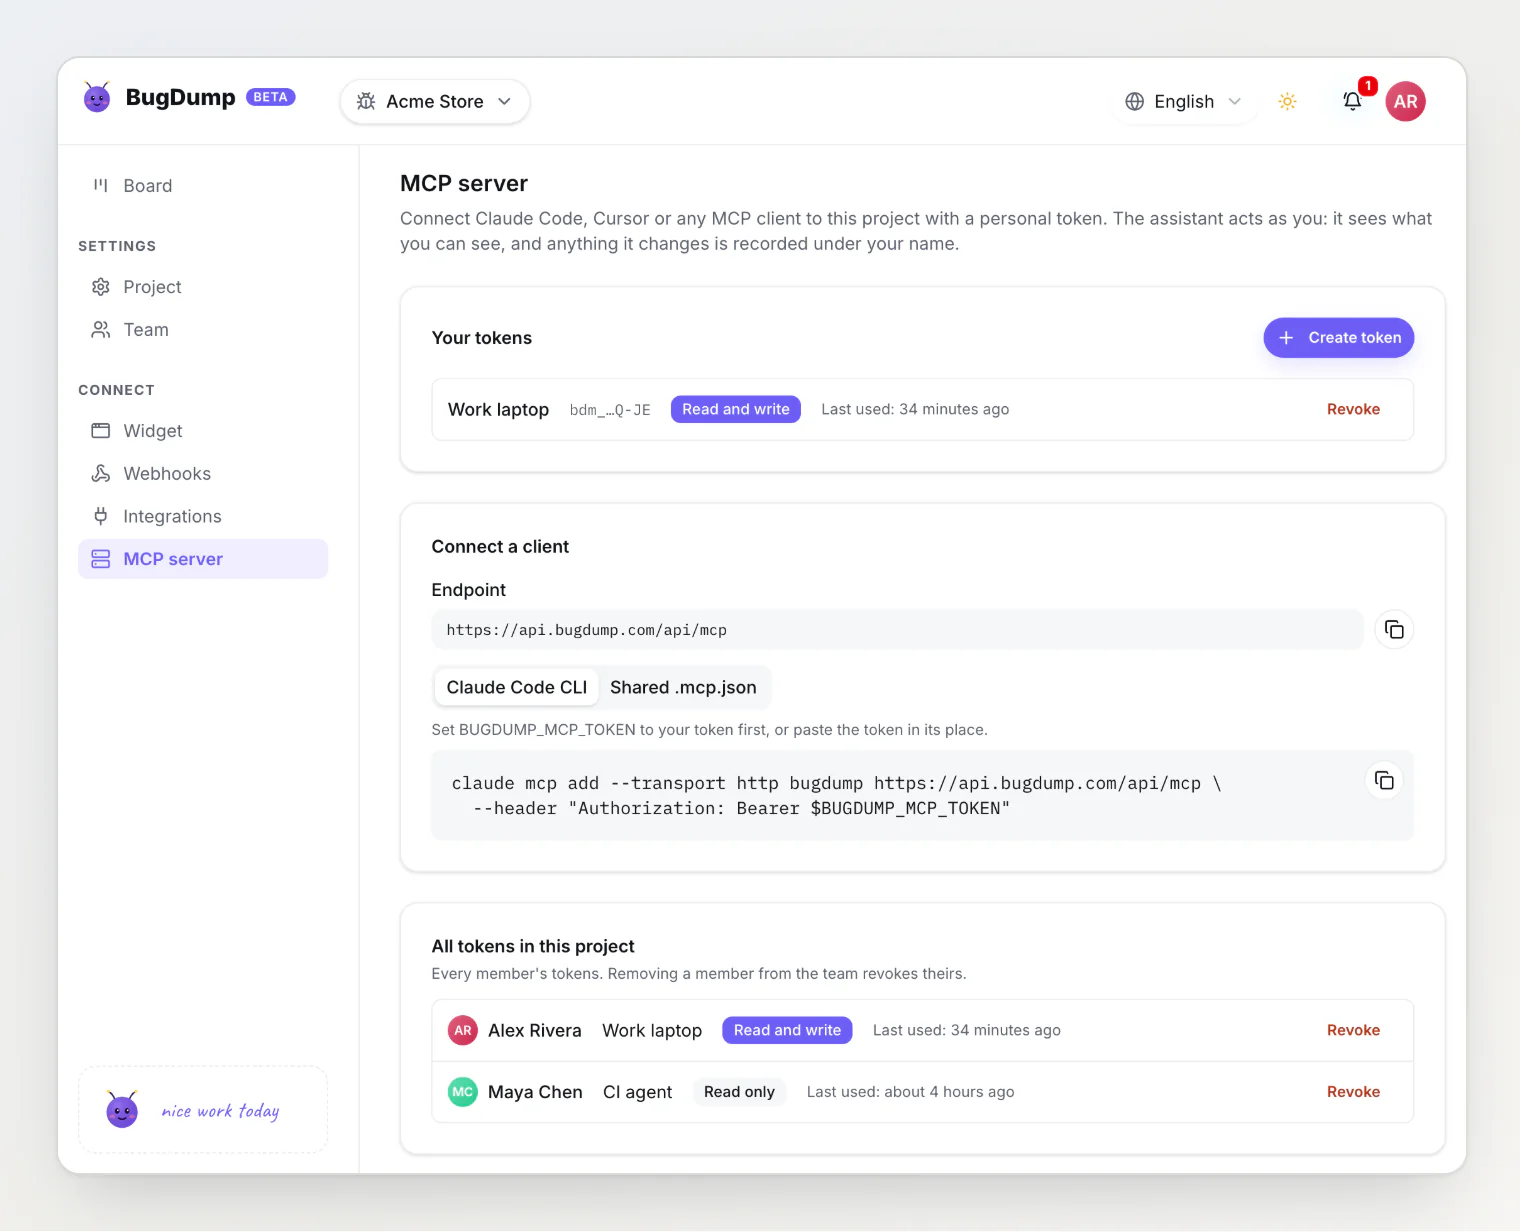Toggle the light theme sun icon
This screenshot has height=1232, width=1520.
click(1287, 101)
